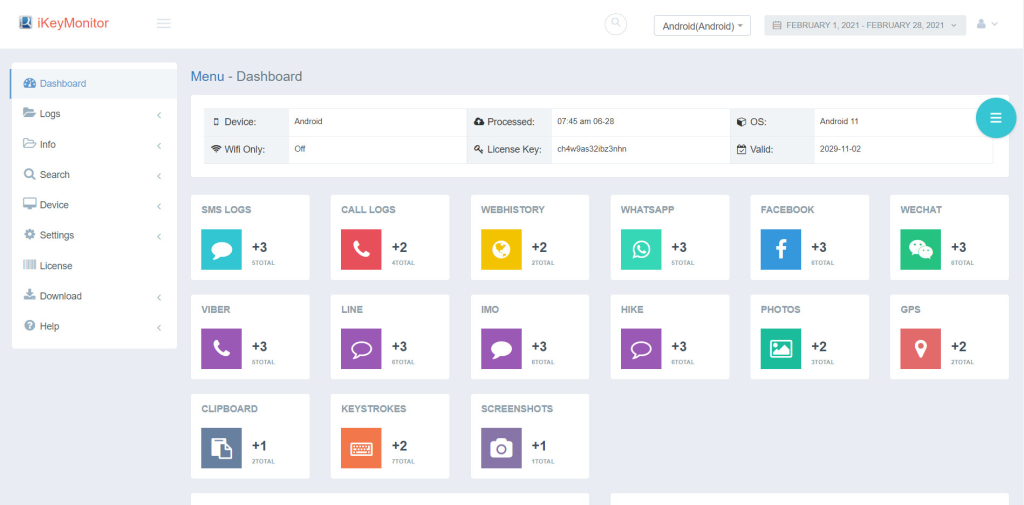The height and width of the screenshot is (505, 1024).
Task: Open the License sidebar item
Action: (94, 266)
